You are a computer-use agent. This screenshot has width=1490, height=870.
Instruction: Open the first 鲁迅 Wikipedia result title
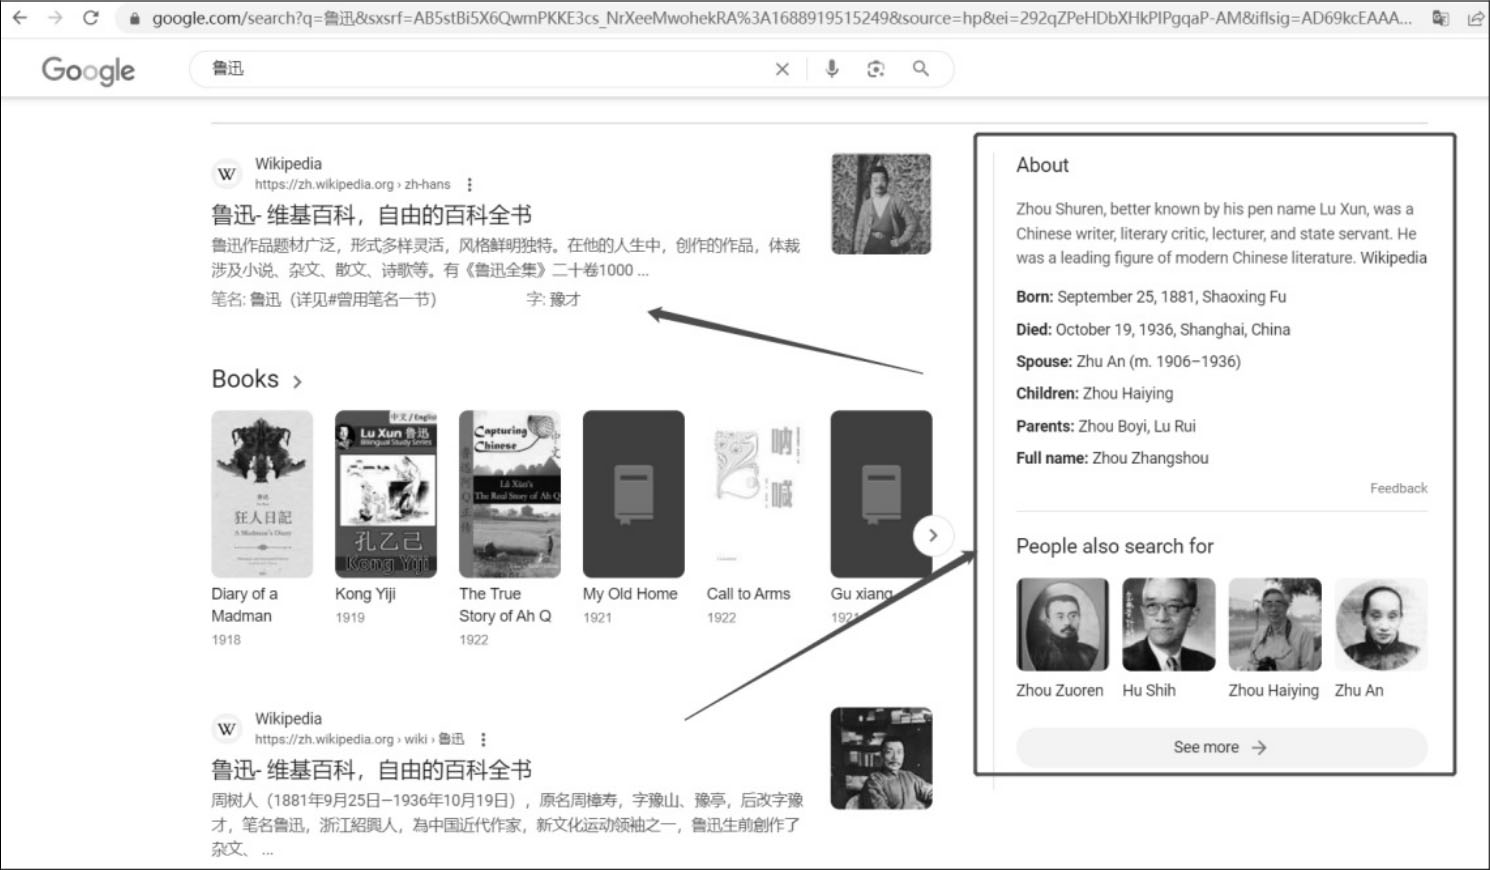click(x=371, y=215)
